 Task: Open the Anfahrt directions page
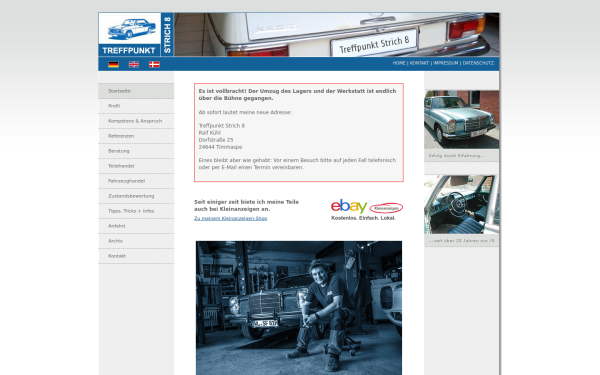coord(136,226)
